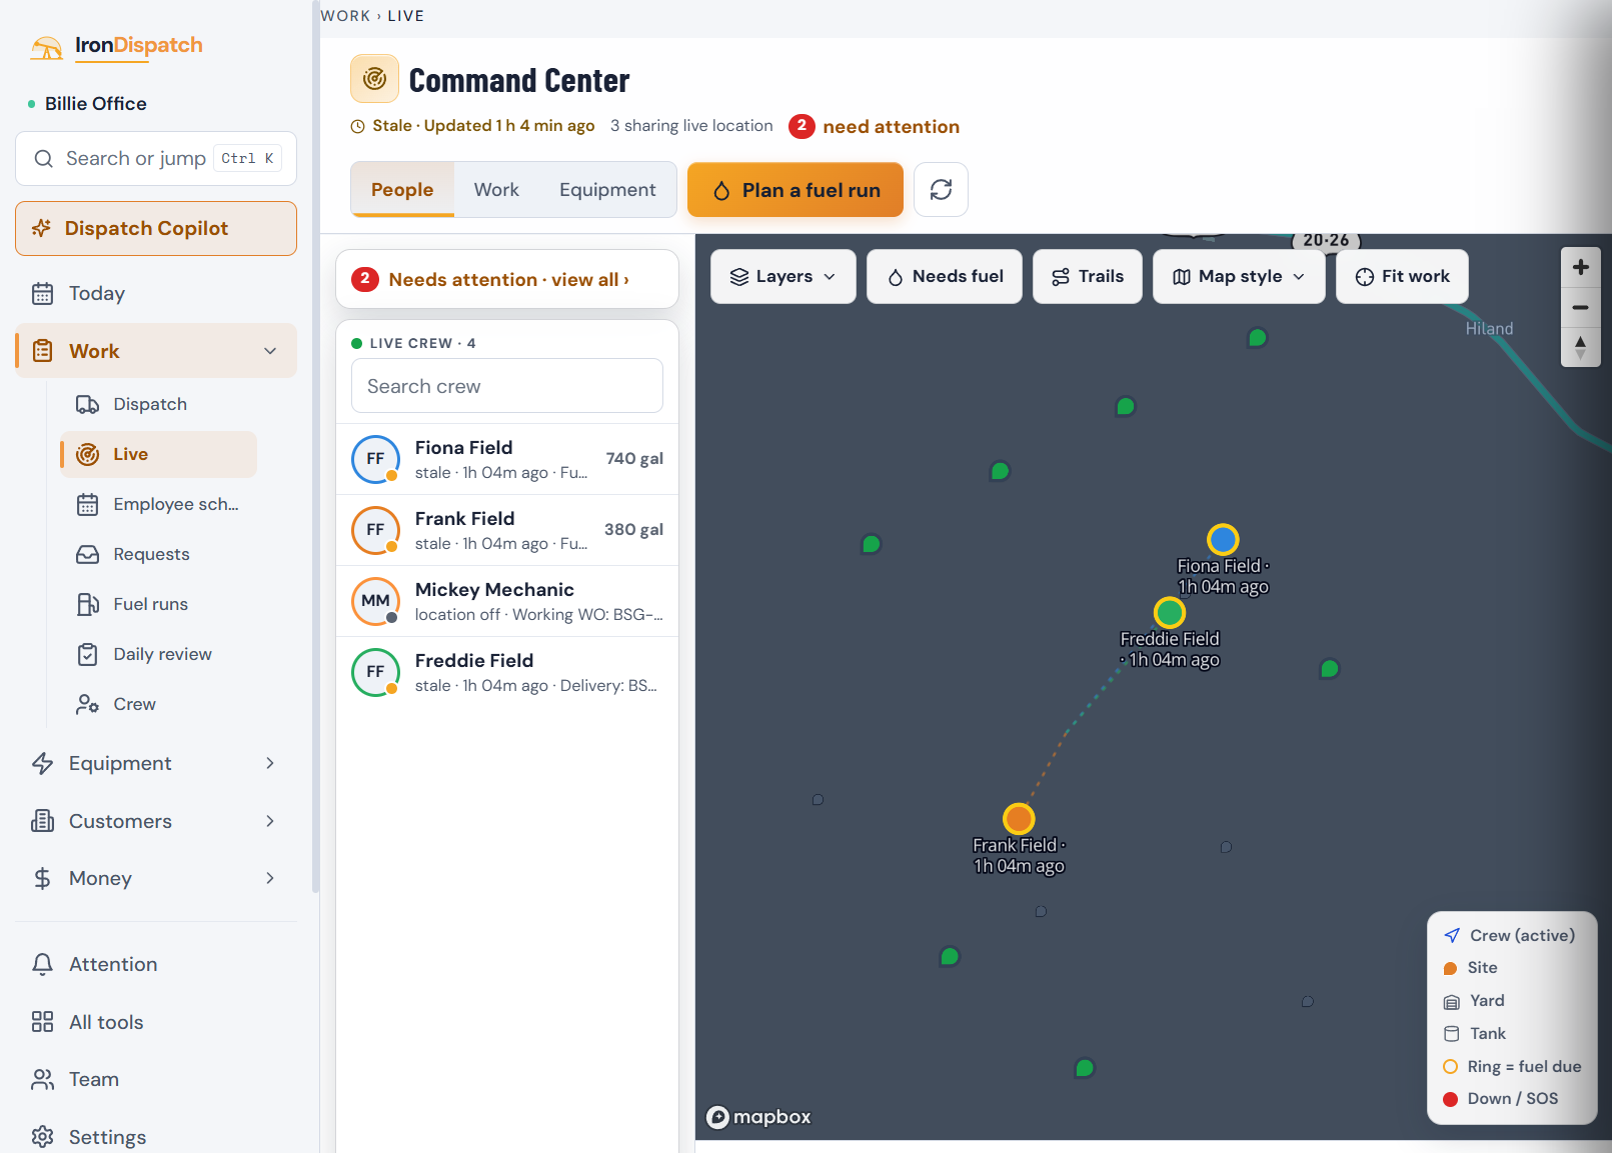Screen dimensions: 1612x1153
Task: Switch to the Work tab
Action: [496, 189]
